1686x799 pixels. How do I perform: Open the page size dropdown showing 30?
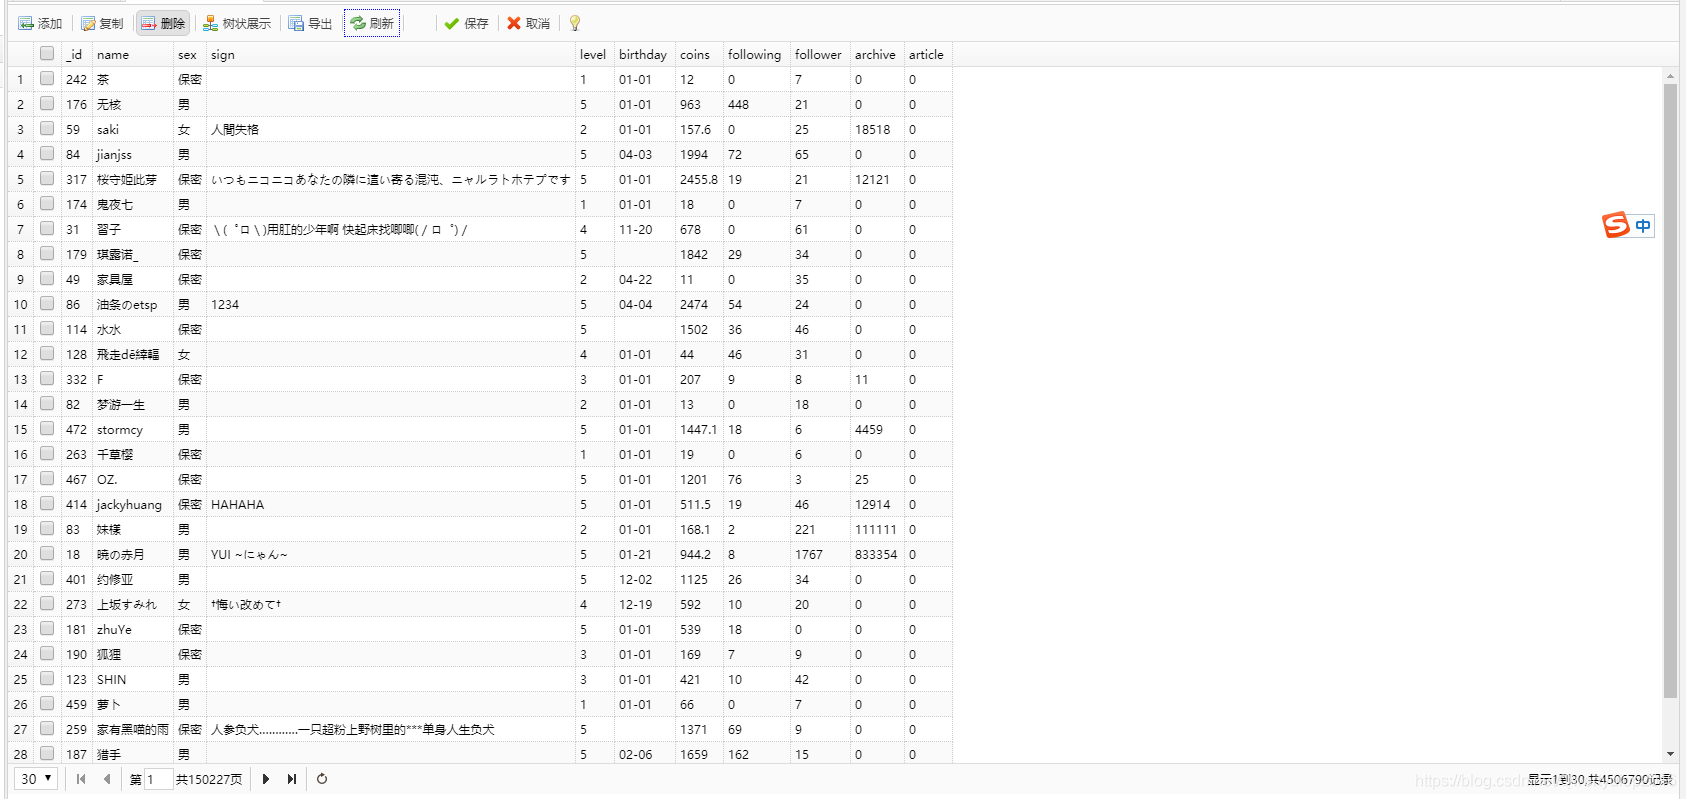(x=37, y=779)
